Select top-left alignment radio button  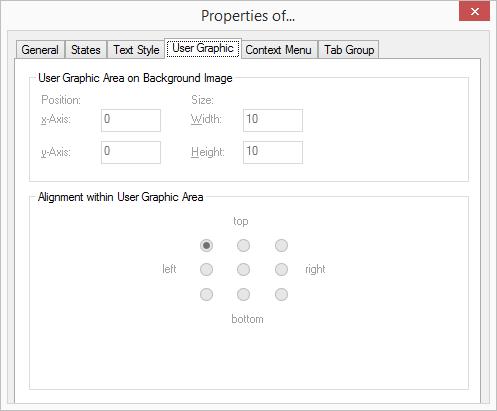tap(206, 246)
